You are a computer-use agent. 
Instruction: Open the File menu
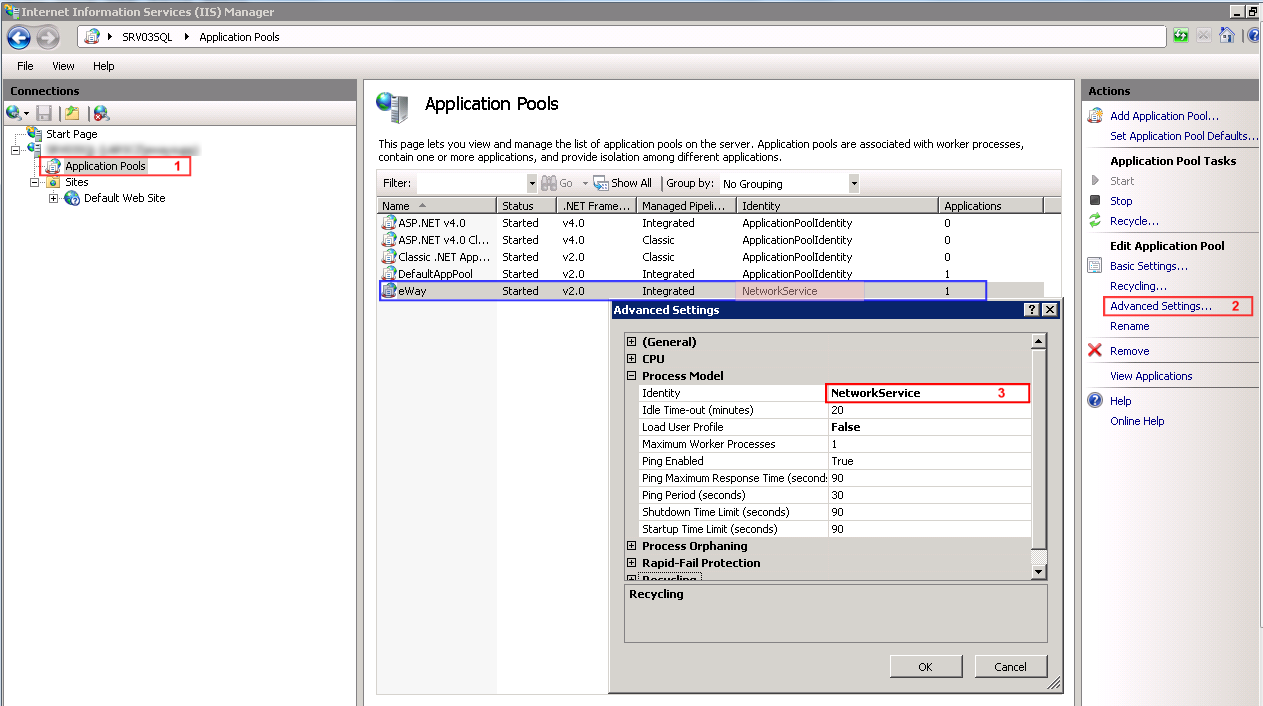point(25,66)
